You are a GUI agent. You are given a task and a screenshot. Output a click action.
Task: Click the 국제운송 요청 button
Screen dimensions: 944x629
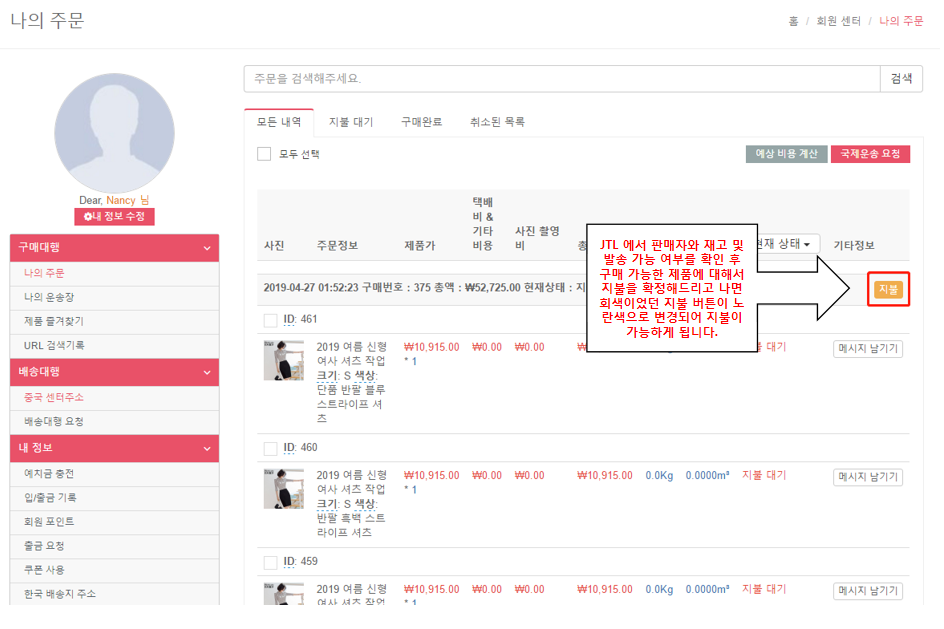click(870, 154)
